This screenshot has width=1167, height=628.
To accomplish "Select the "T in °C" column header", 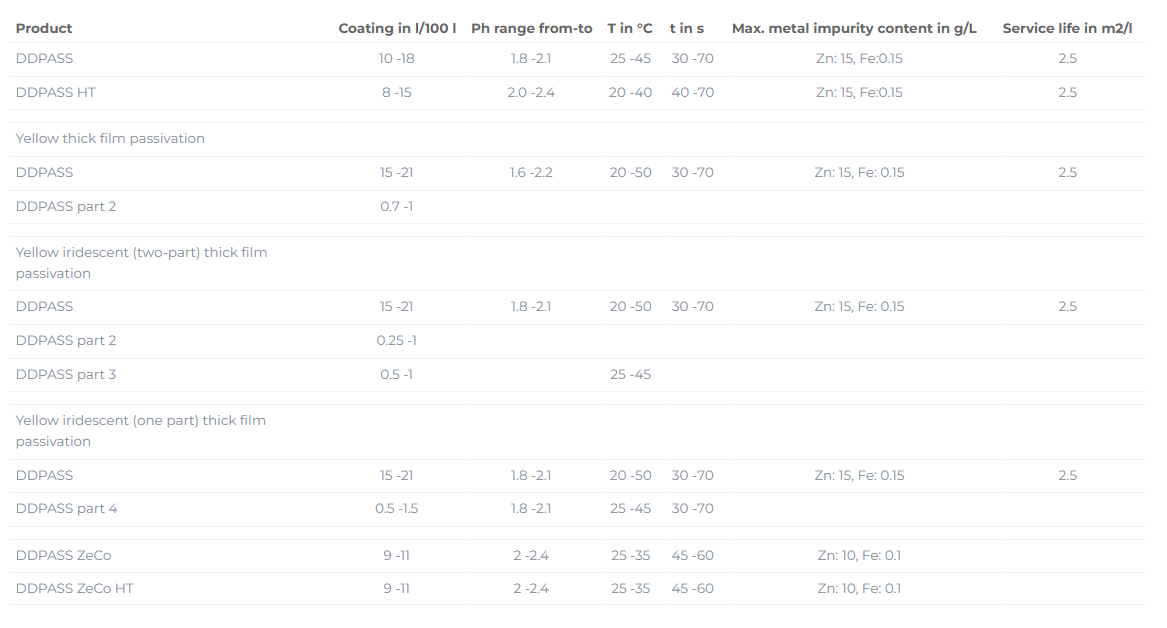I will coord(630,28).
